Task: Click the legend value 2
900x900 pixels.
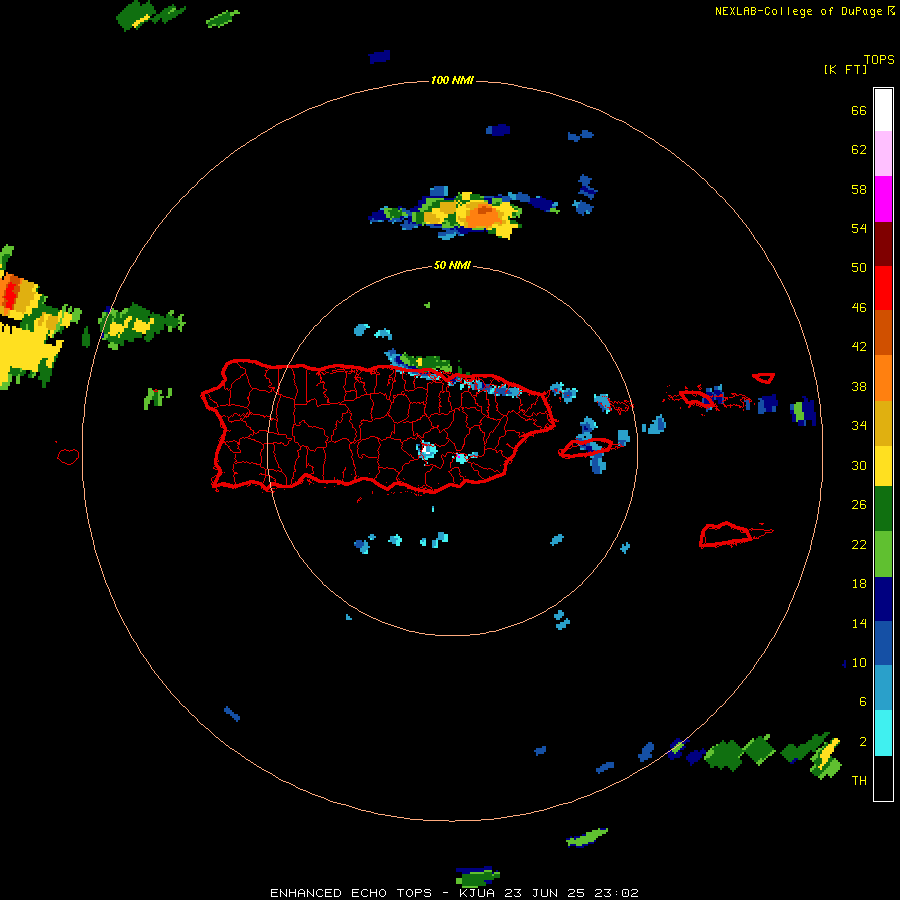Action: tap(863, 742)
